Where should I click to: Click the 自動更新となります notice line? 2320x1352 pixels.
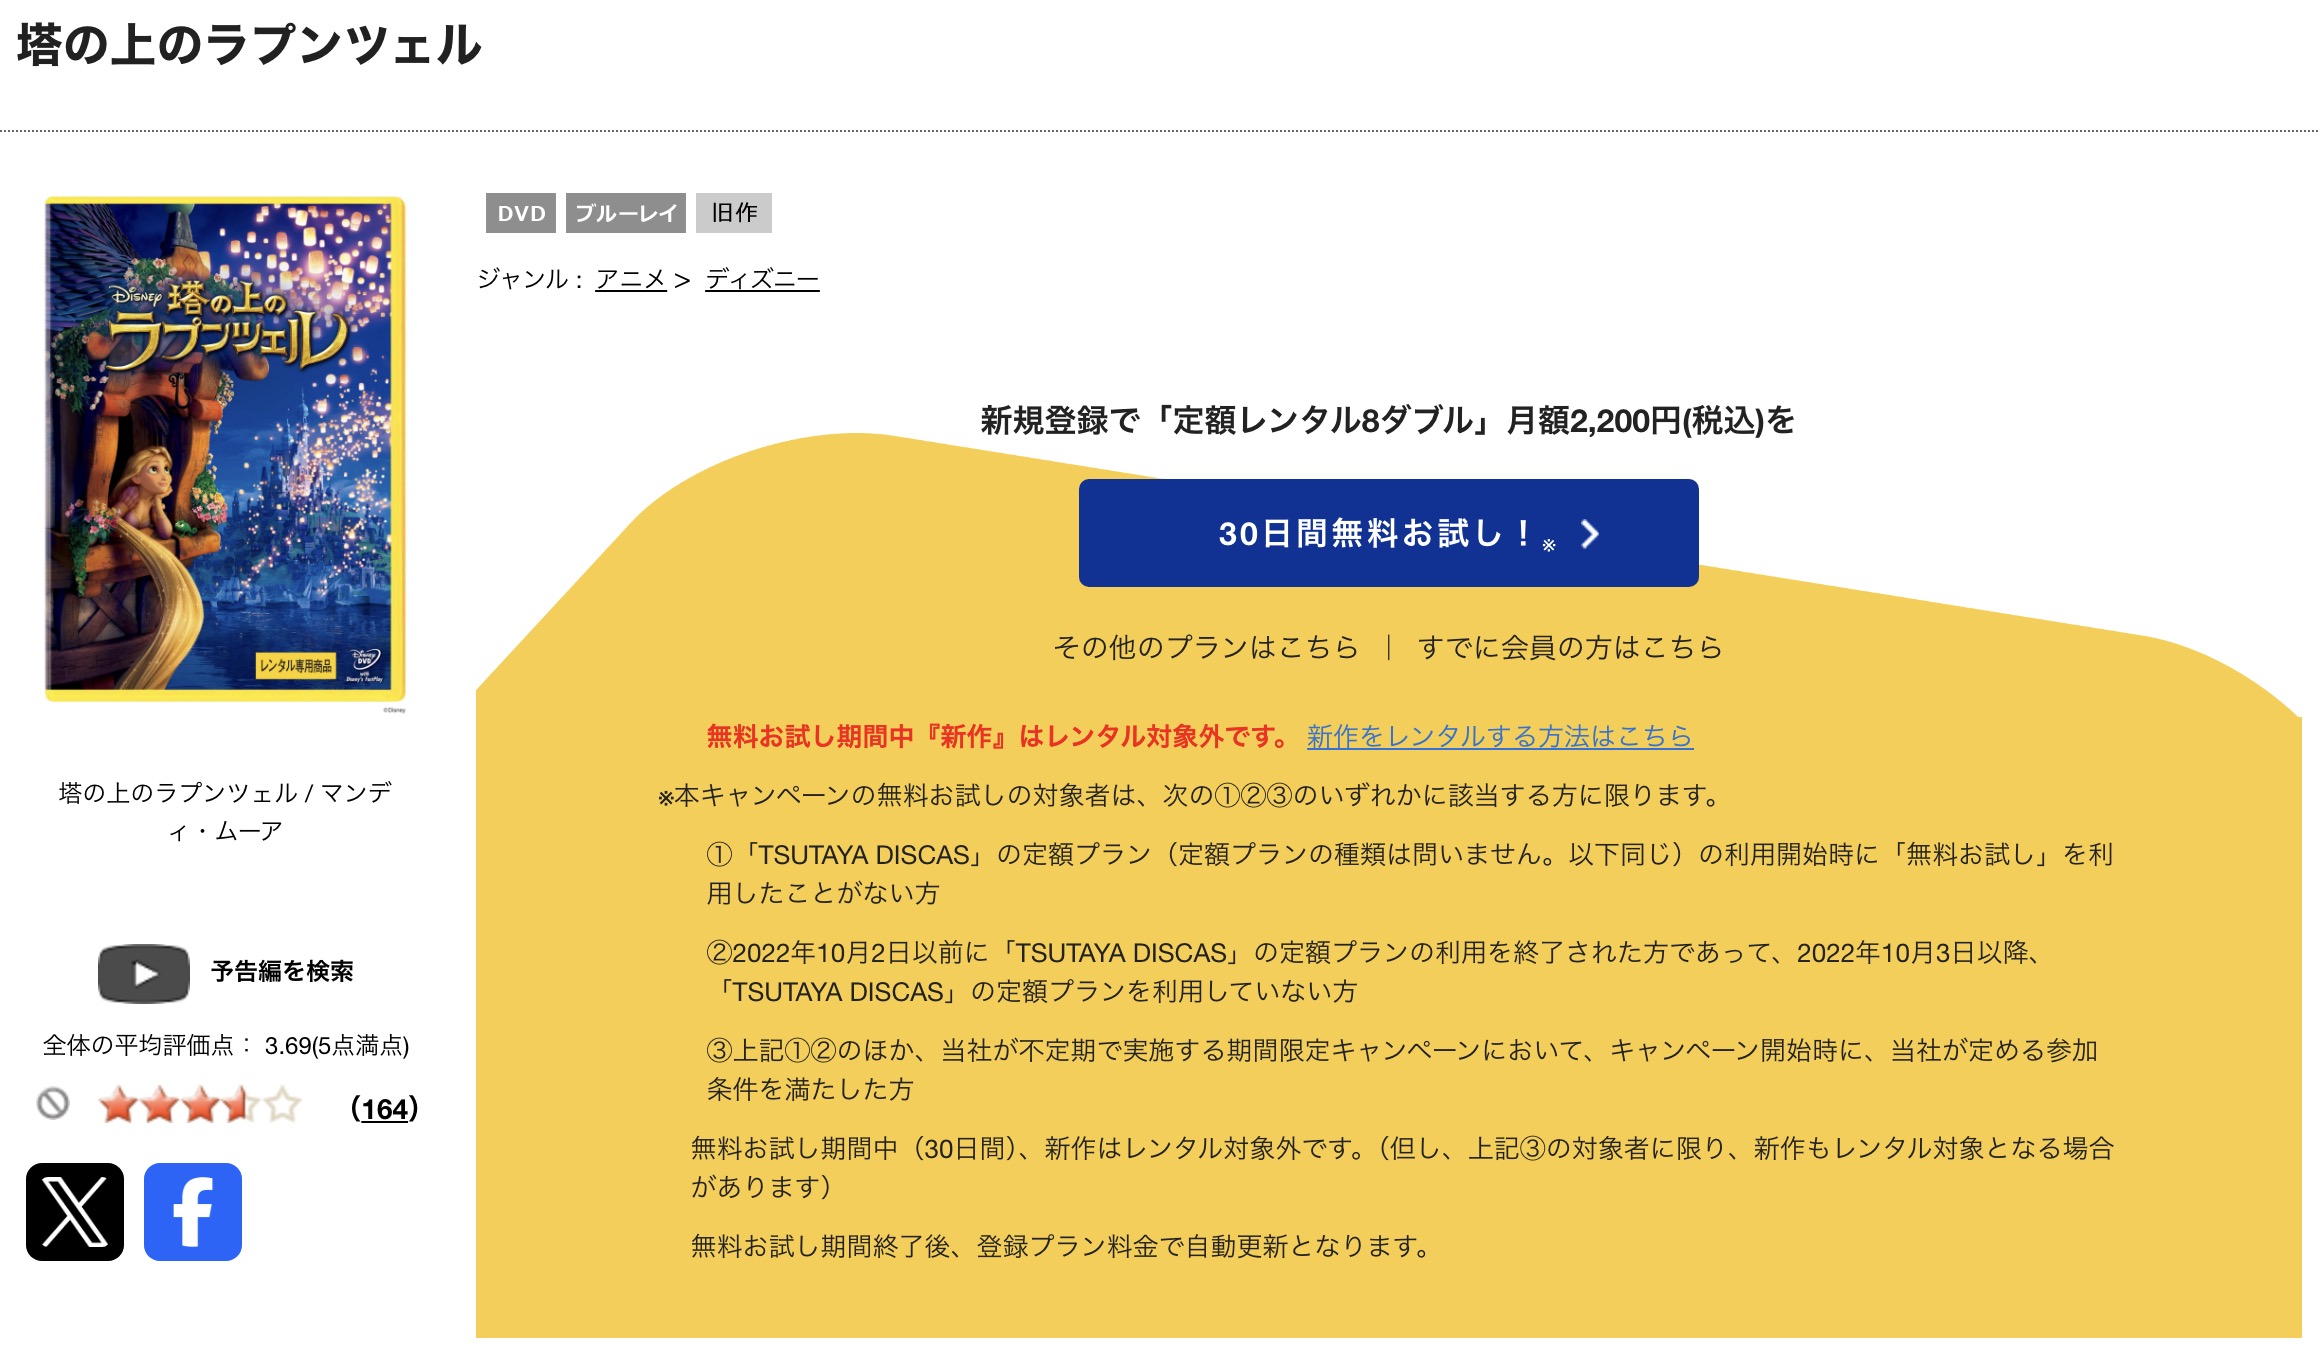click(x=1062, y=1246)
